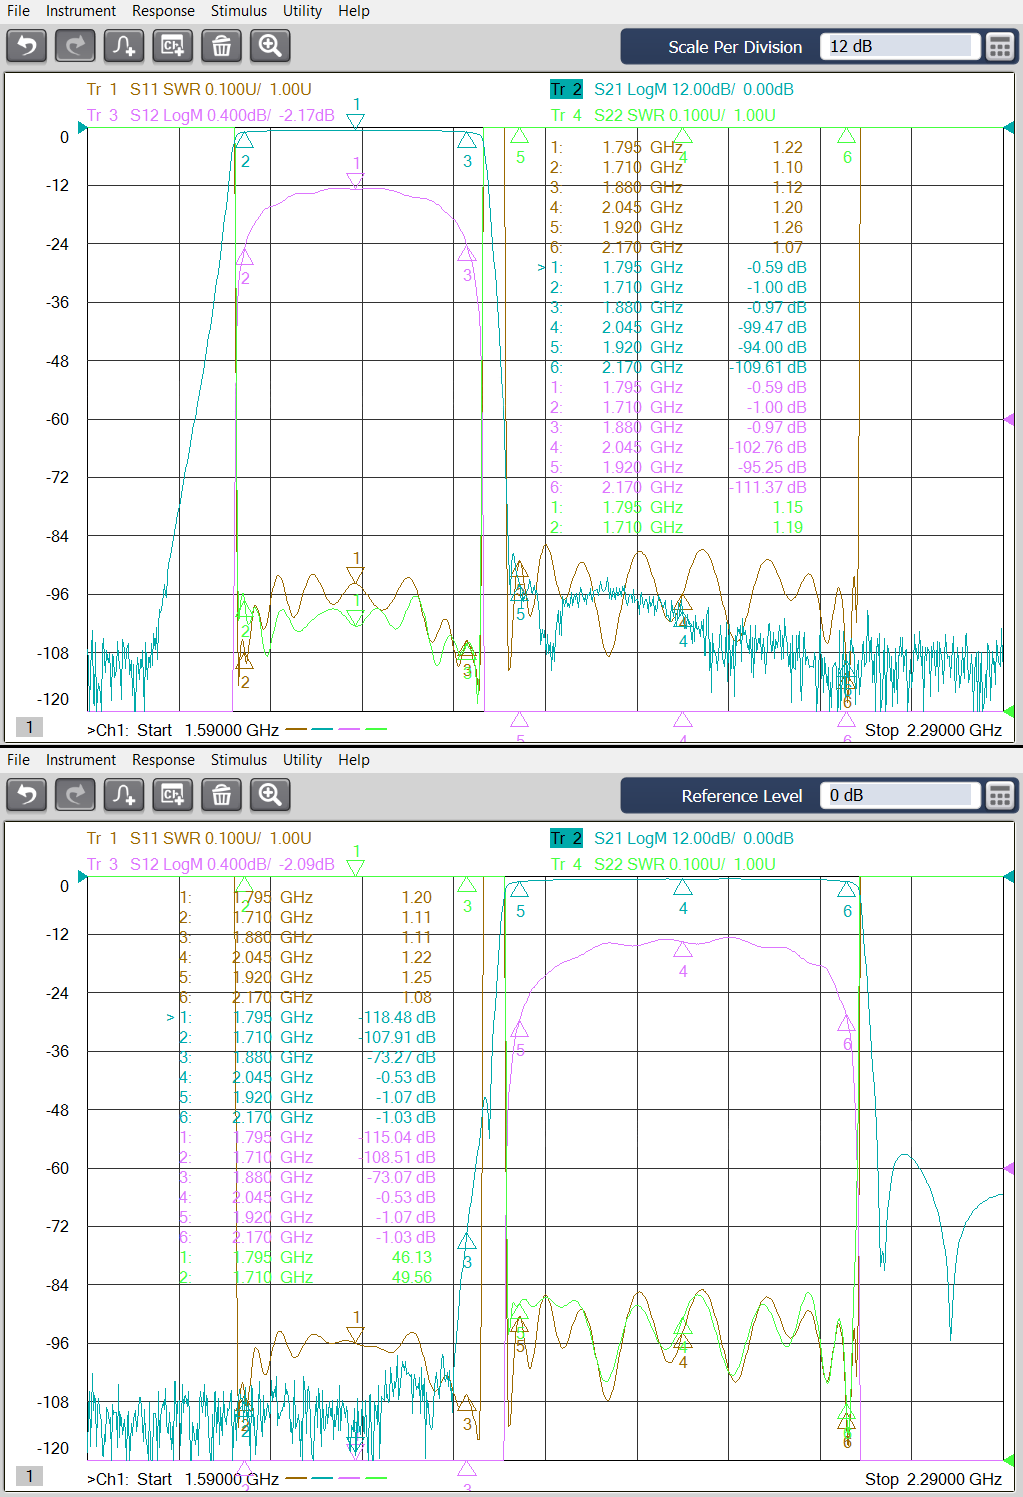The height and width of the screenshot is (1497, 1023).
Task: Open the Response menu in bottom window
Action: pyautogui.click(x=163, y=760)
